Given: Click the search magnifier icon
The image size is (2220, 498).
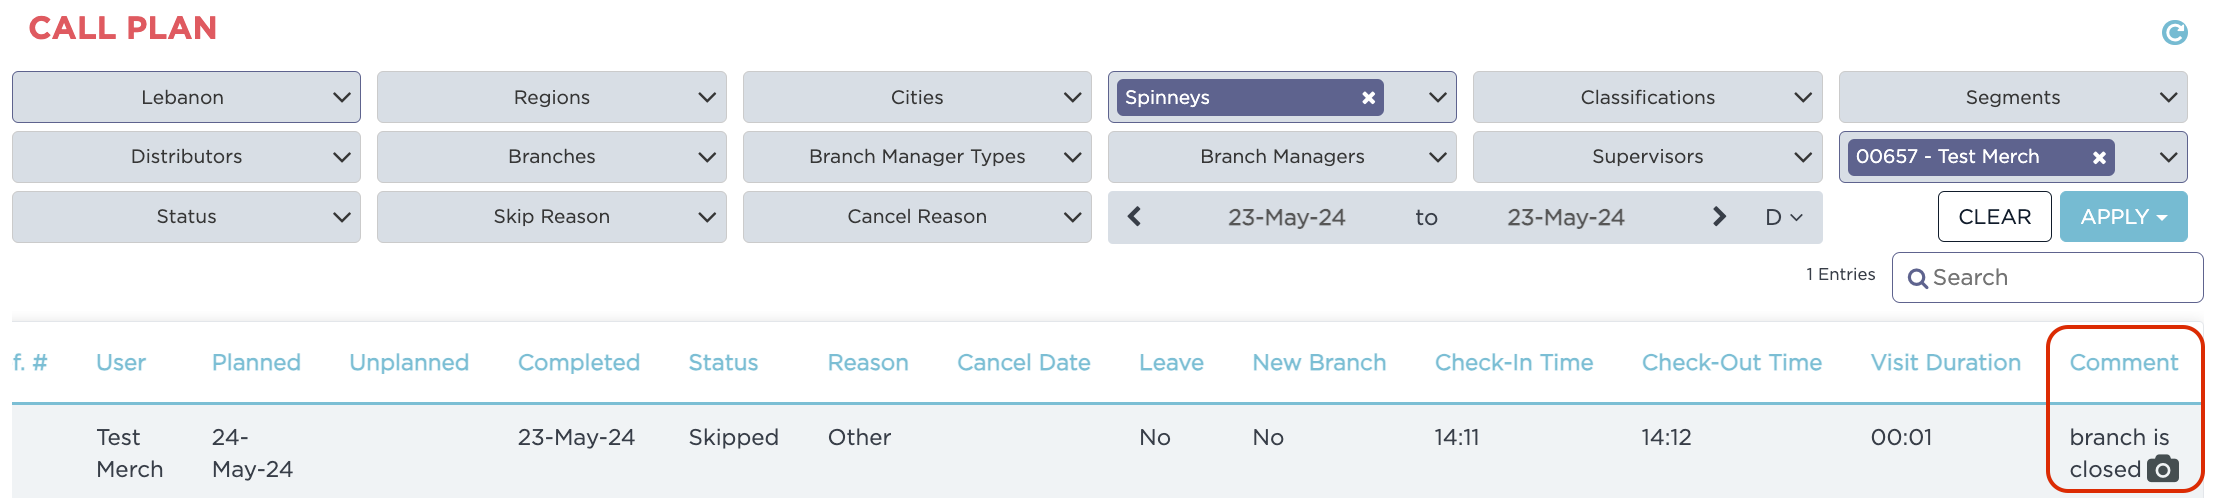Looking at the screenshot, I should point(1917,278).
